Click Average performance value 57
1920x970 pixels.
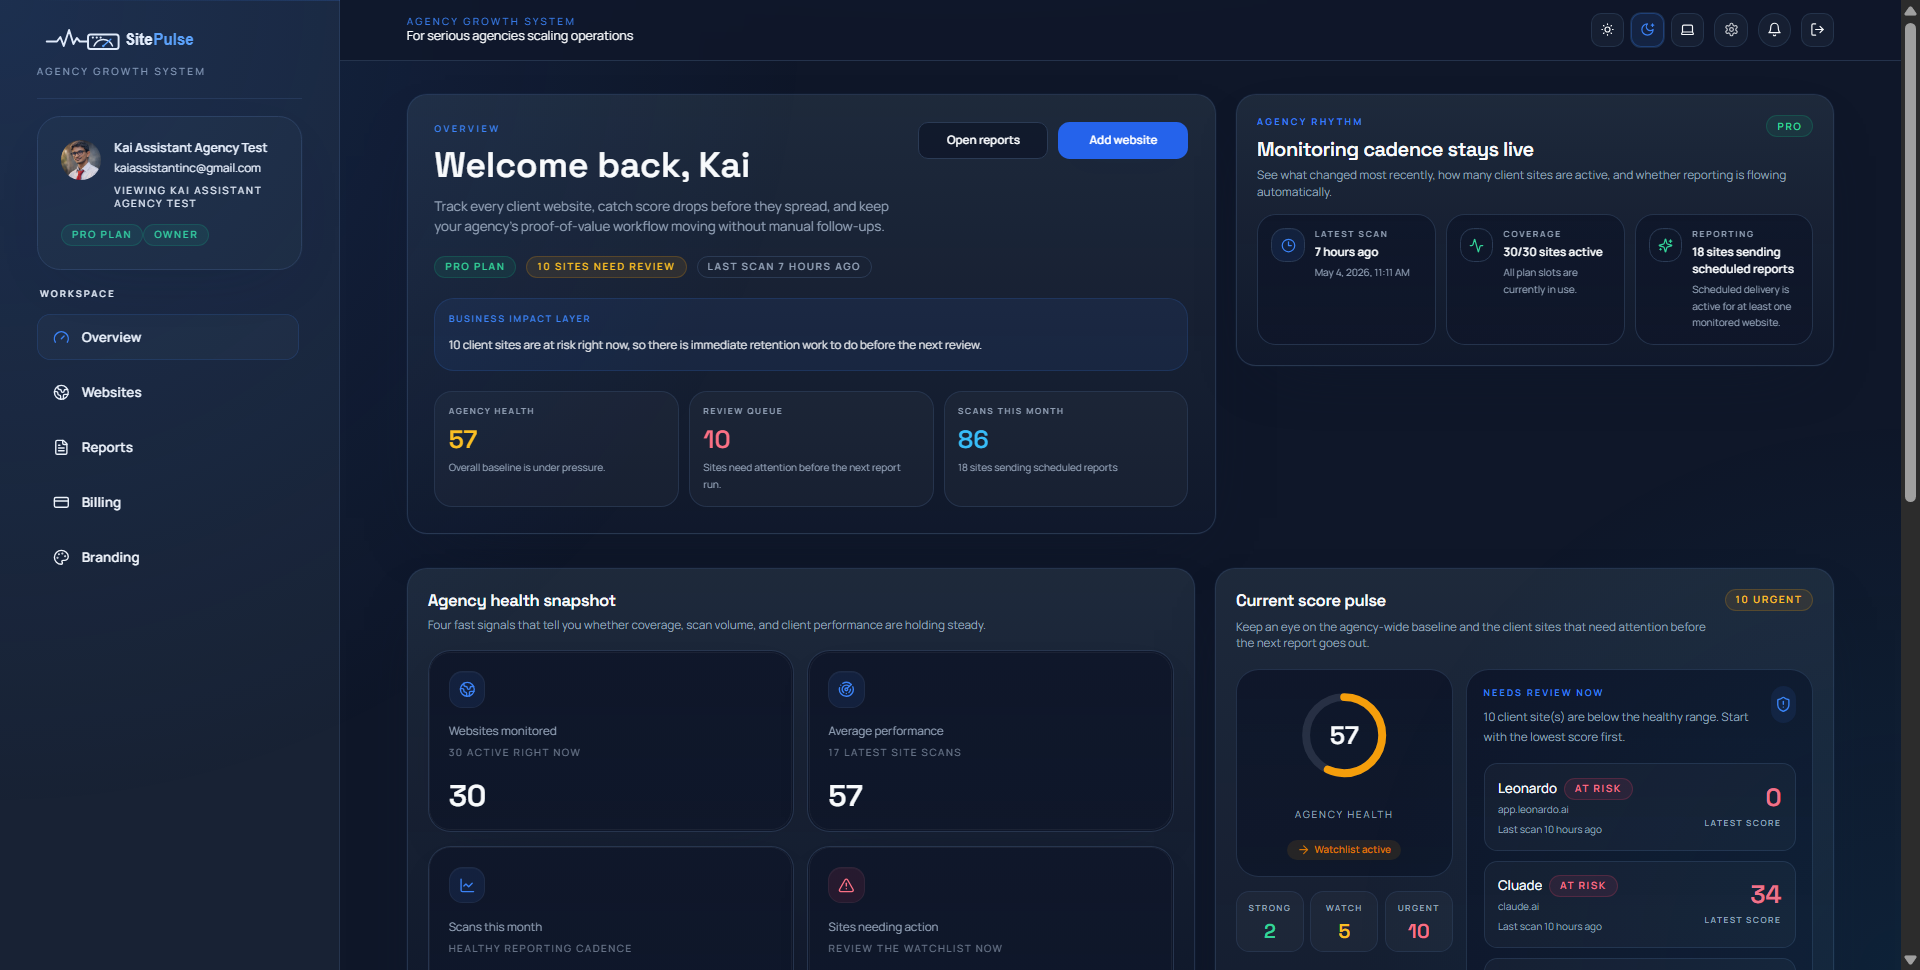pos(845,796)
